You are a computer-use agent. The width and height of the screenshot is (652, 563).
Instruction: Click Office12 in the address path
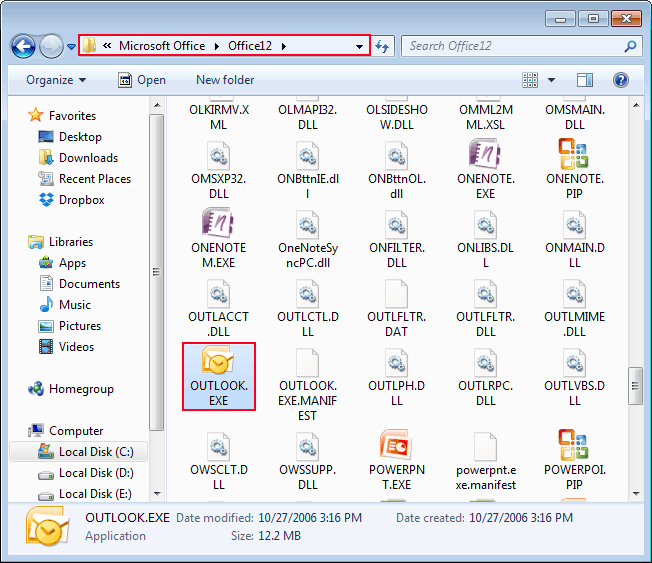[250, 46]
